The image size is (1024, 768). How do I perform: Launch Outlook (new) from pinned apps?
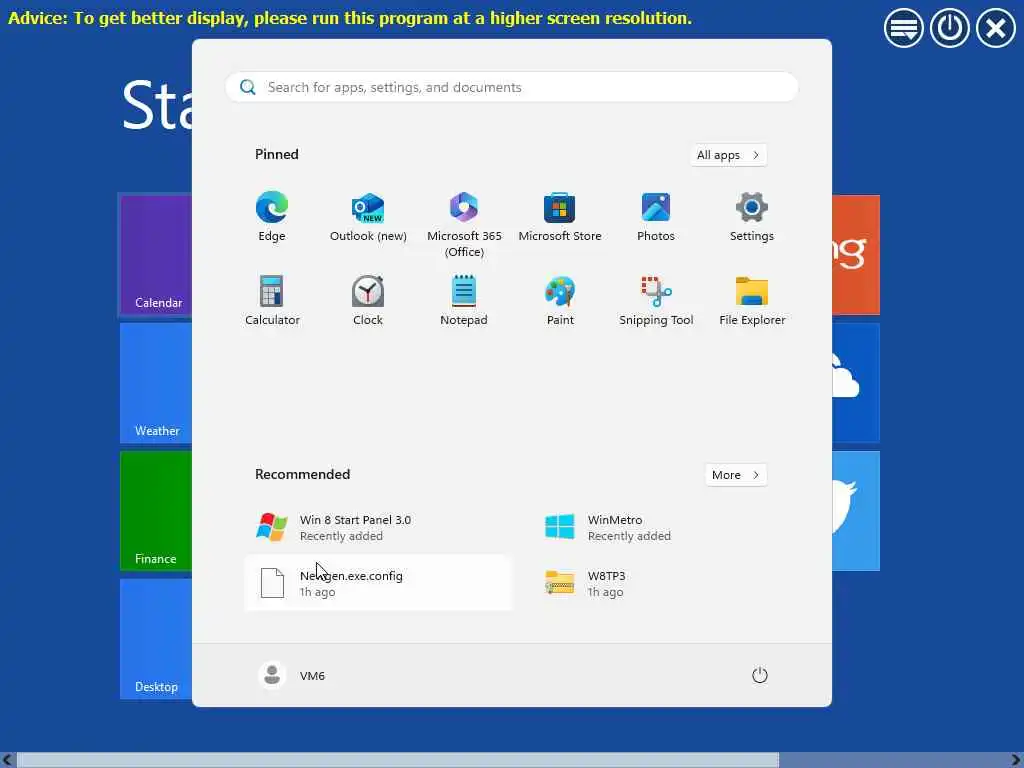(x=368, y=217)
